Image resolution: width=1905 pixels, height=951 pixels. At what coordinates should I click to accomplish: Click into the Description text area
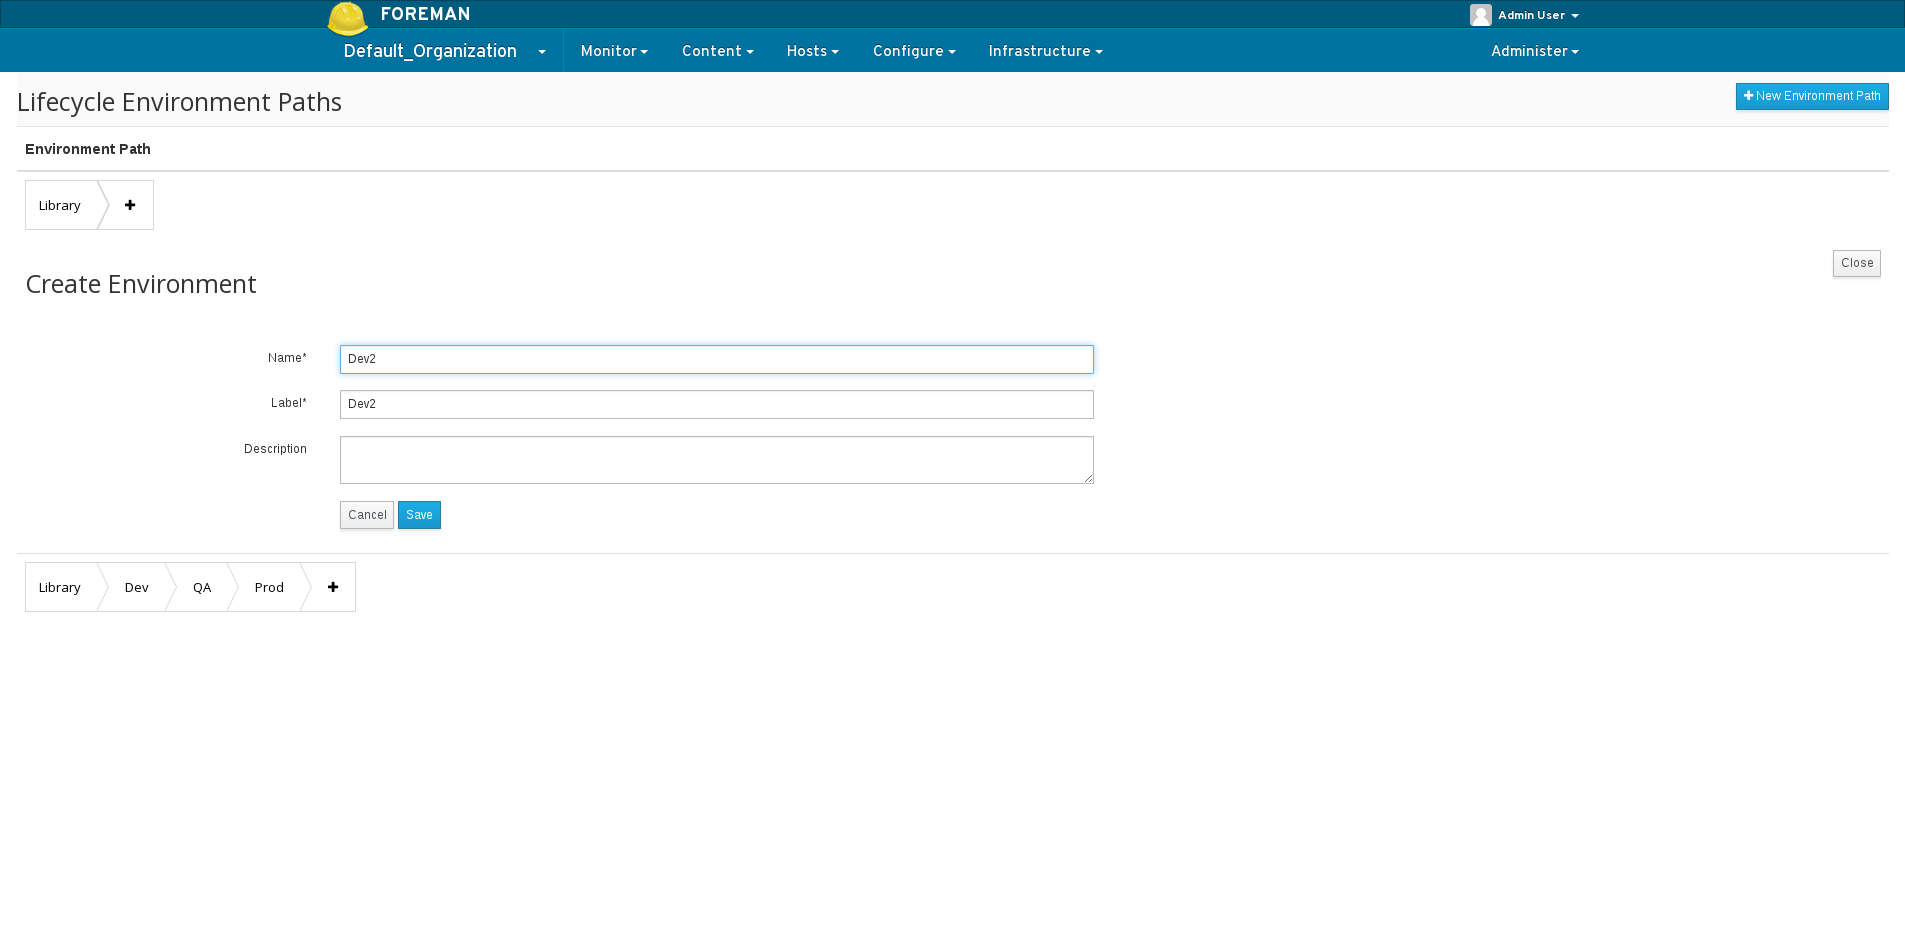[717, 460]
